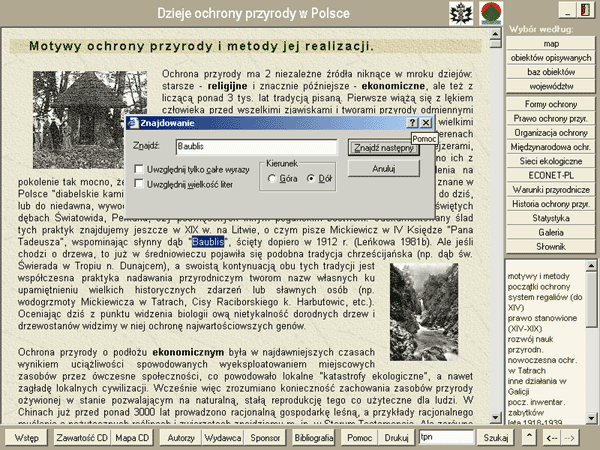600x450 pixels.
Task: Open the 'Formy ochrony' section
Action: [550, 104]
